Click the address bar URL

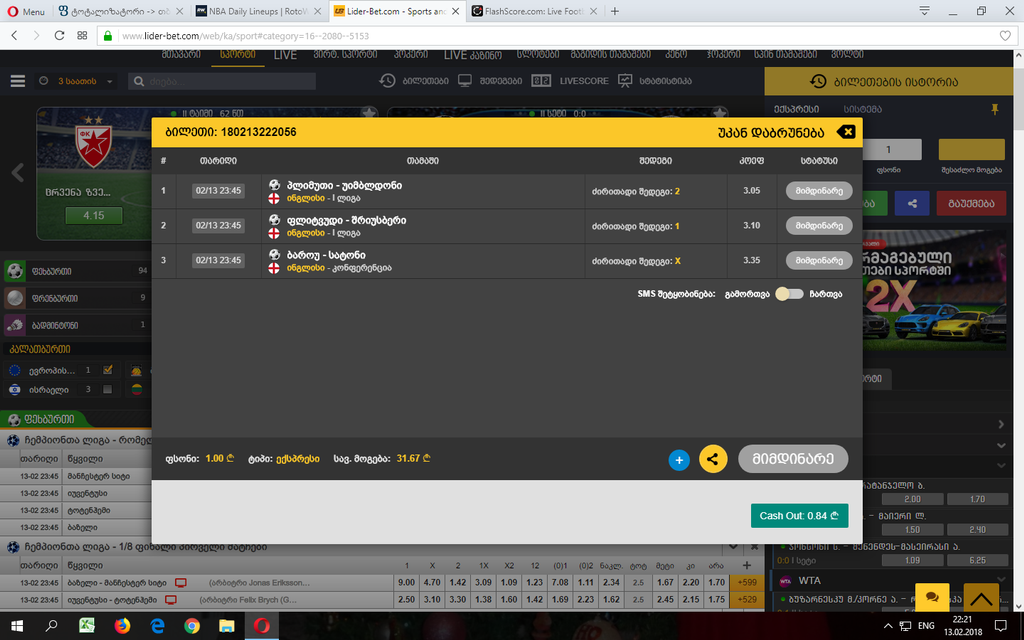(246, 36)
